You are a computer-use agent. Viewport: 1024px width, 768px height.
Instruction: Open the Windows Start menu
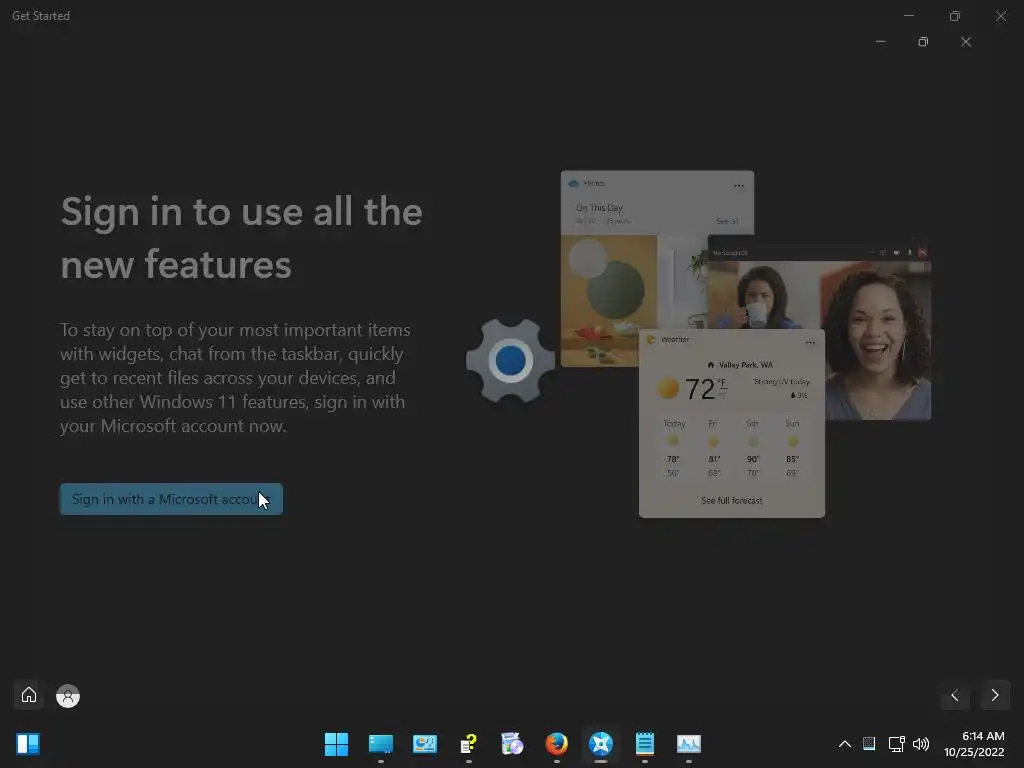tap(336, 744)
